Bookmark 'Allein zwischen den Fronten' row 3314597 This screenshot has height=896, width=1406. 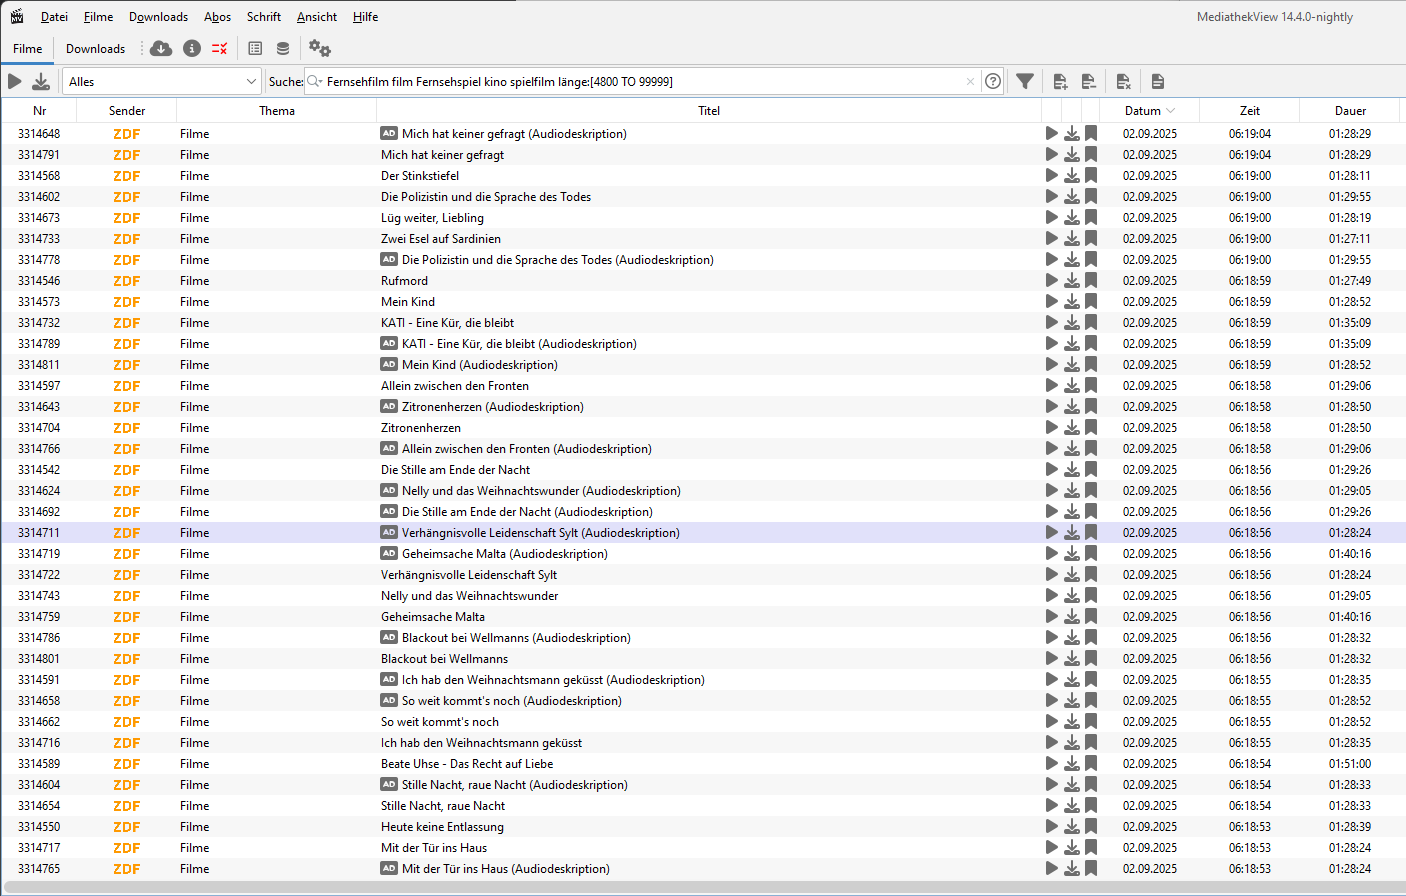[1091, 385]
